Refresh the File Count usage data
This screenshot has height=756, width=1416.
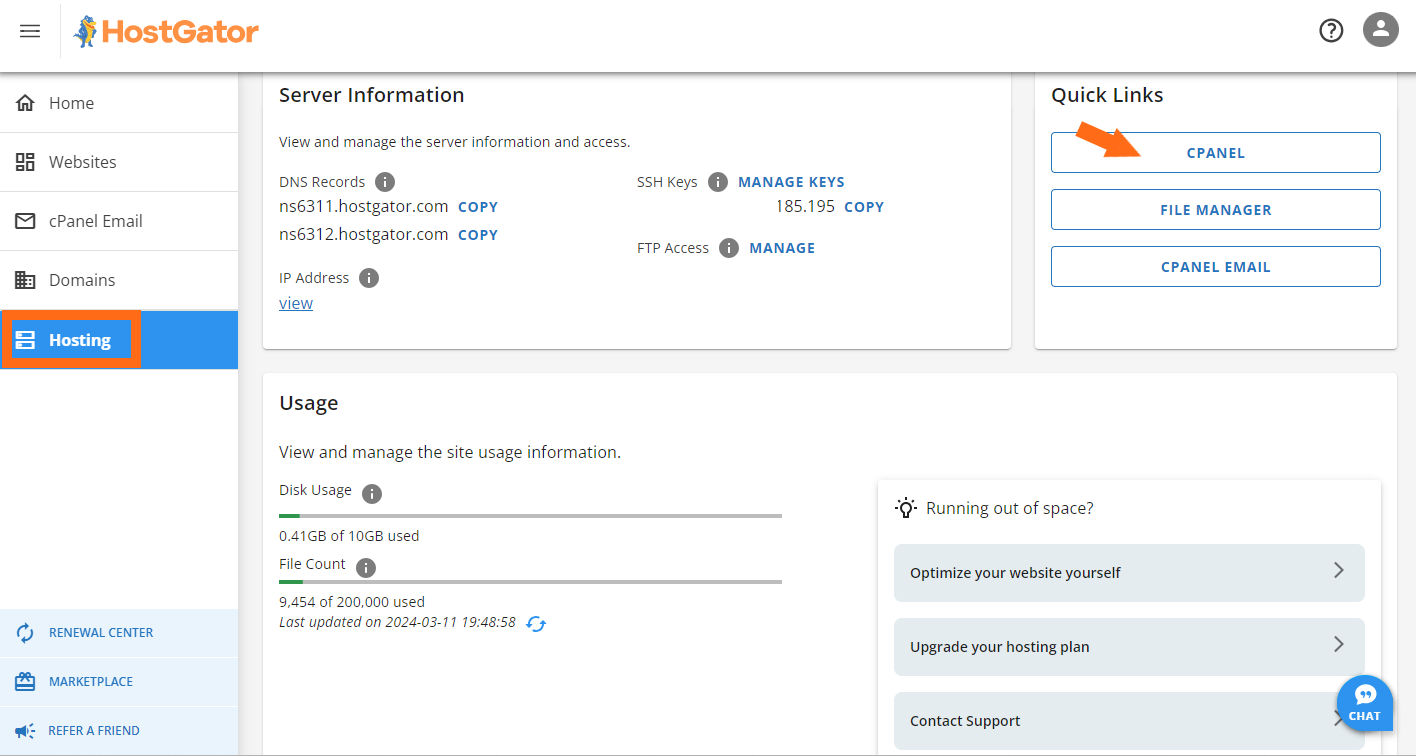pyautogui.click(x=536, y=622)
